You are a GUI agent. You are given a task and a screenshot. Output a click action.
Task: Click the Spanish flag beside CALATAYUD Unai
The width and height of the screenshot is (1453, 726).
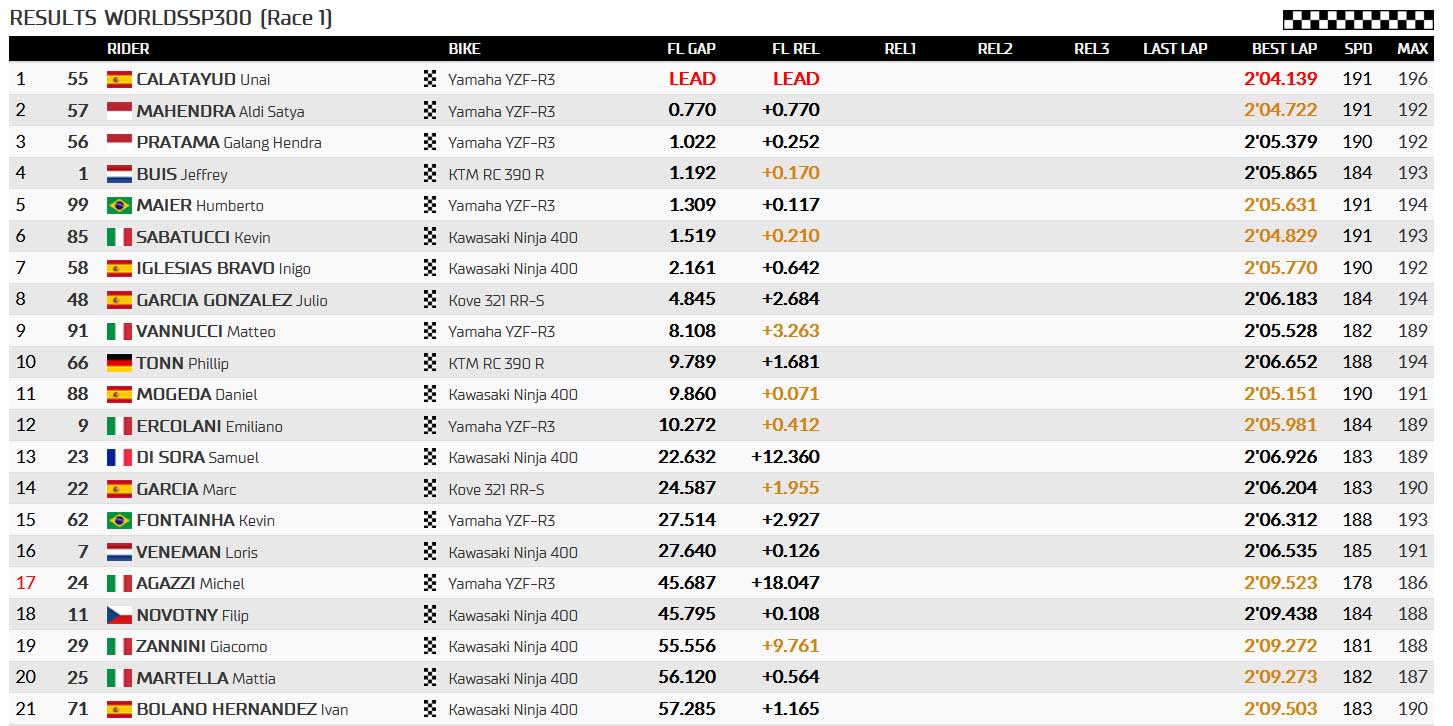119,79
